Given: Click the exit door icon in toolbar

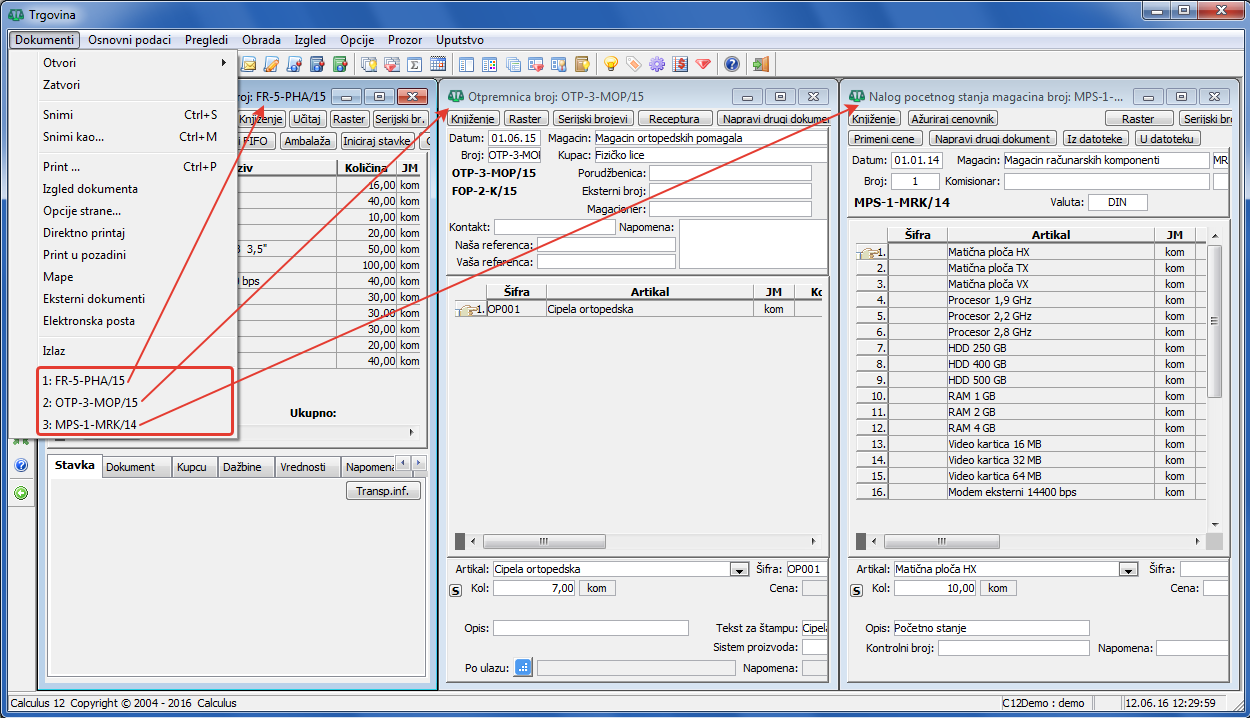Looking at the screenshot, I should [x=761, y=64].
